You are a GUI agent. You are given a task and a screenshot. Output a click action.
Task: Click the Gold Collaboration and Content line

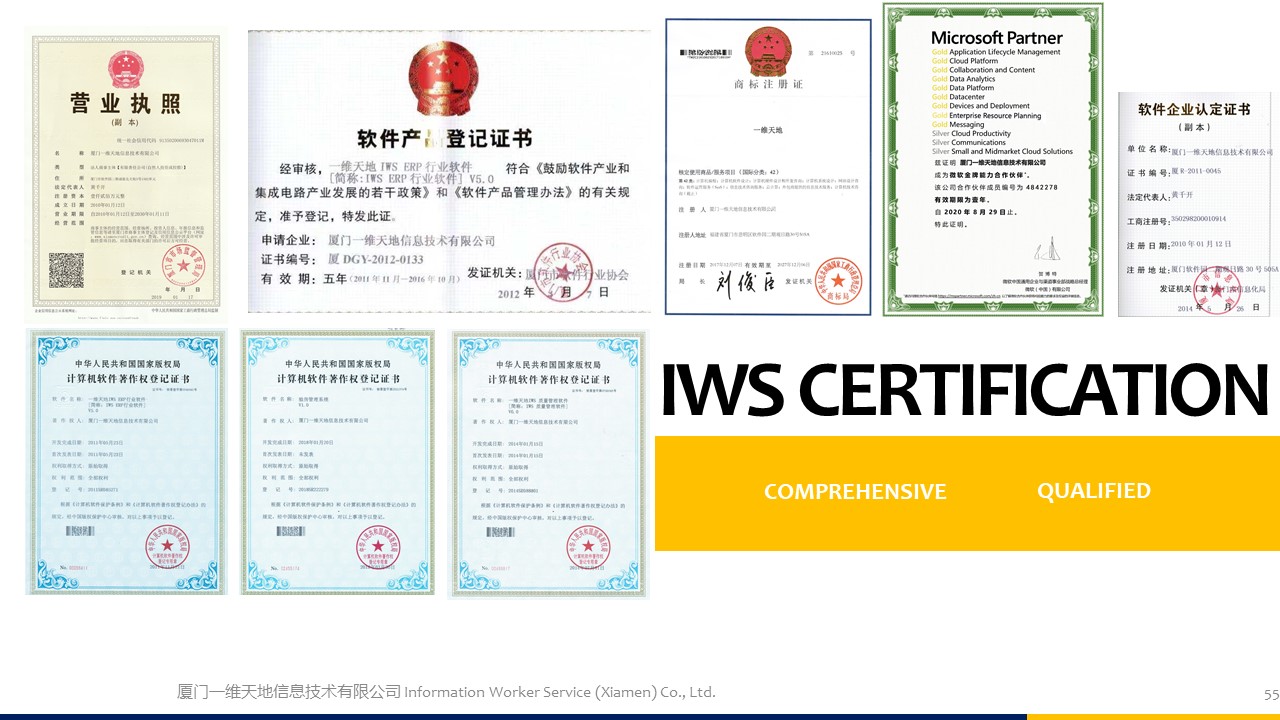[983, 70]
